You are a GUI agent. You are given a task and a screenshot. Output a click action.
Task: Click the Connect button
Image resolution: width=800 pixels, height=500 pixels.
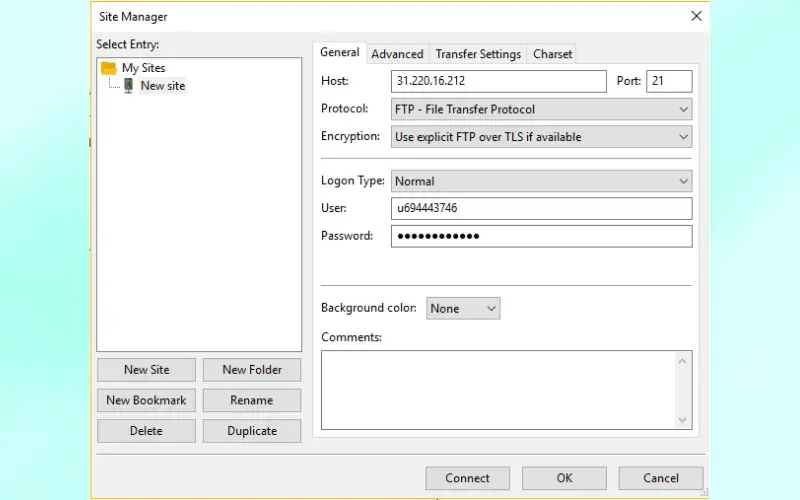467,478
